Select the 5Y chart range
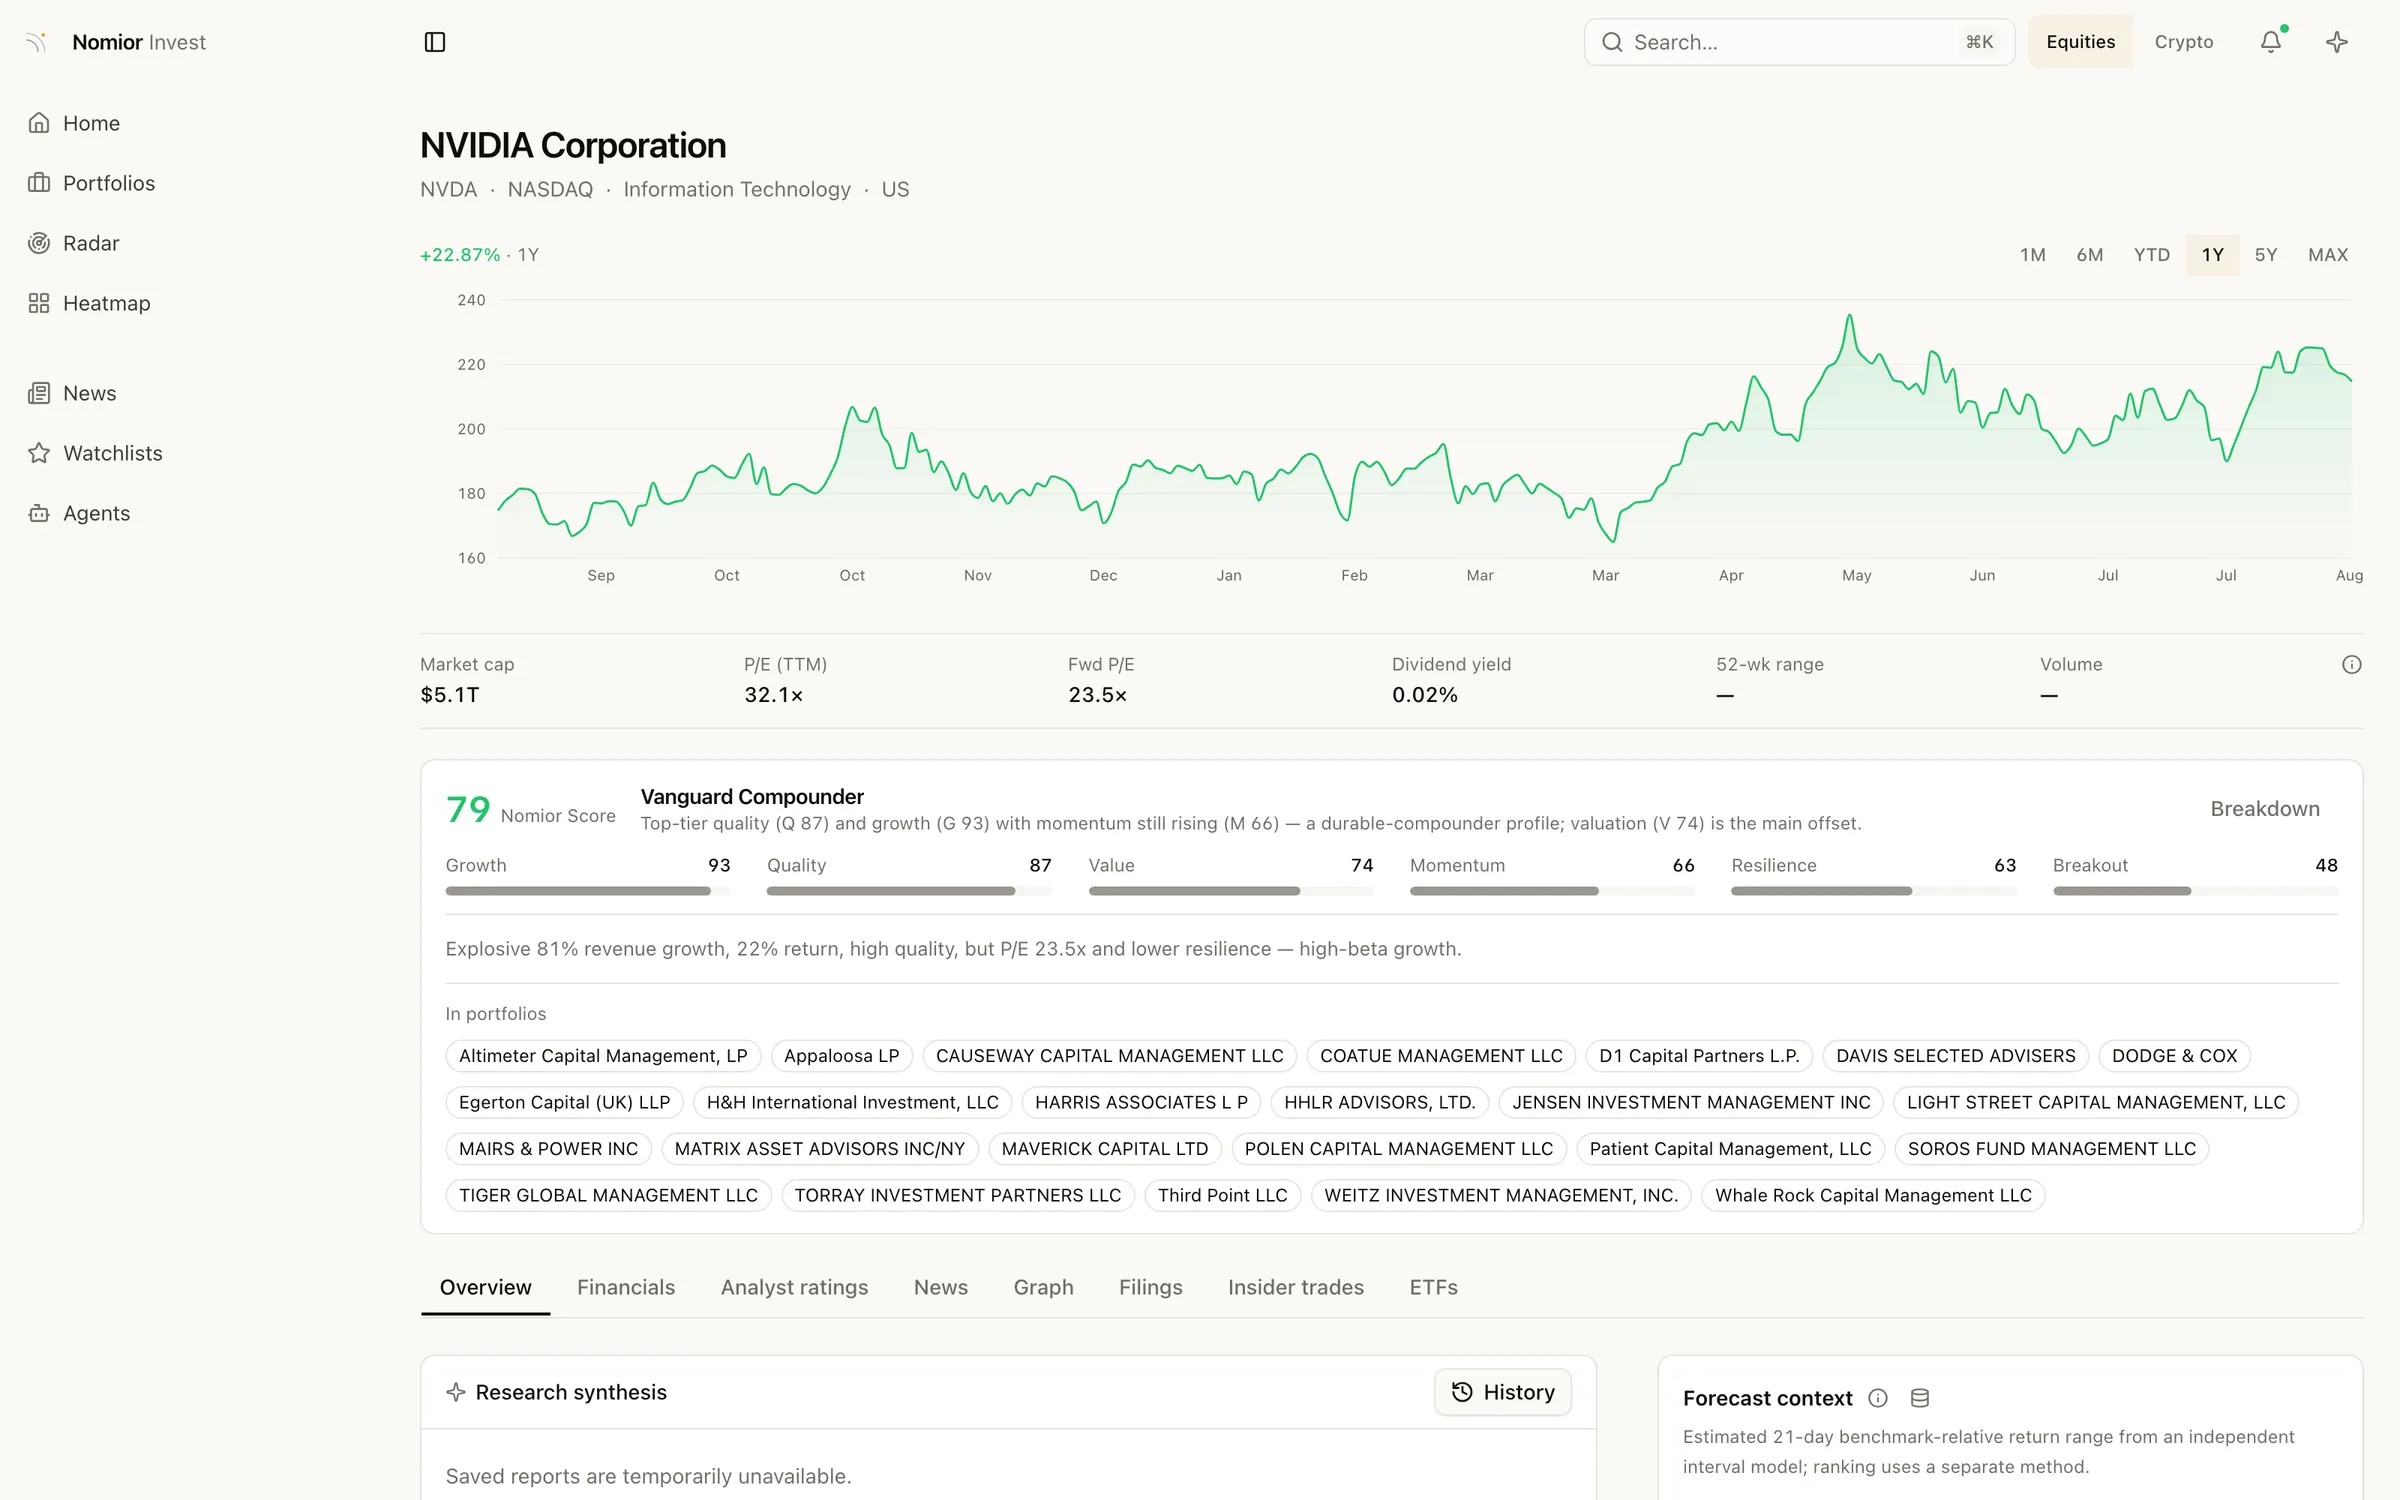 point(2266,255)
